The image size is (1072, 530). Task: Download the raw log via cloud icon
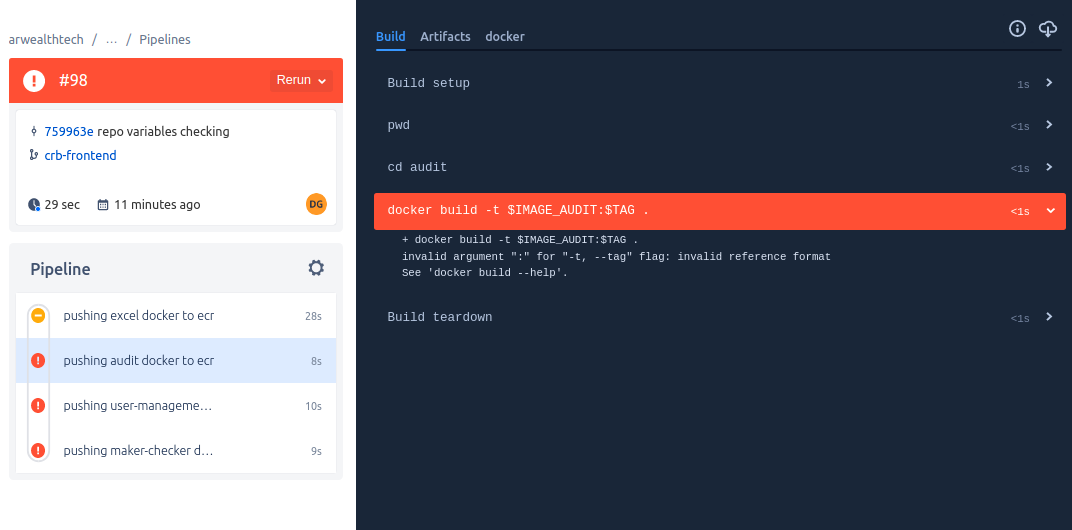click(x=1048, y=29)
